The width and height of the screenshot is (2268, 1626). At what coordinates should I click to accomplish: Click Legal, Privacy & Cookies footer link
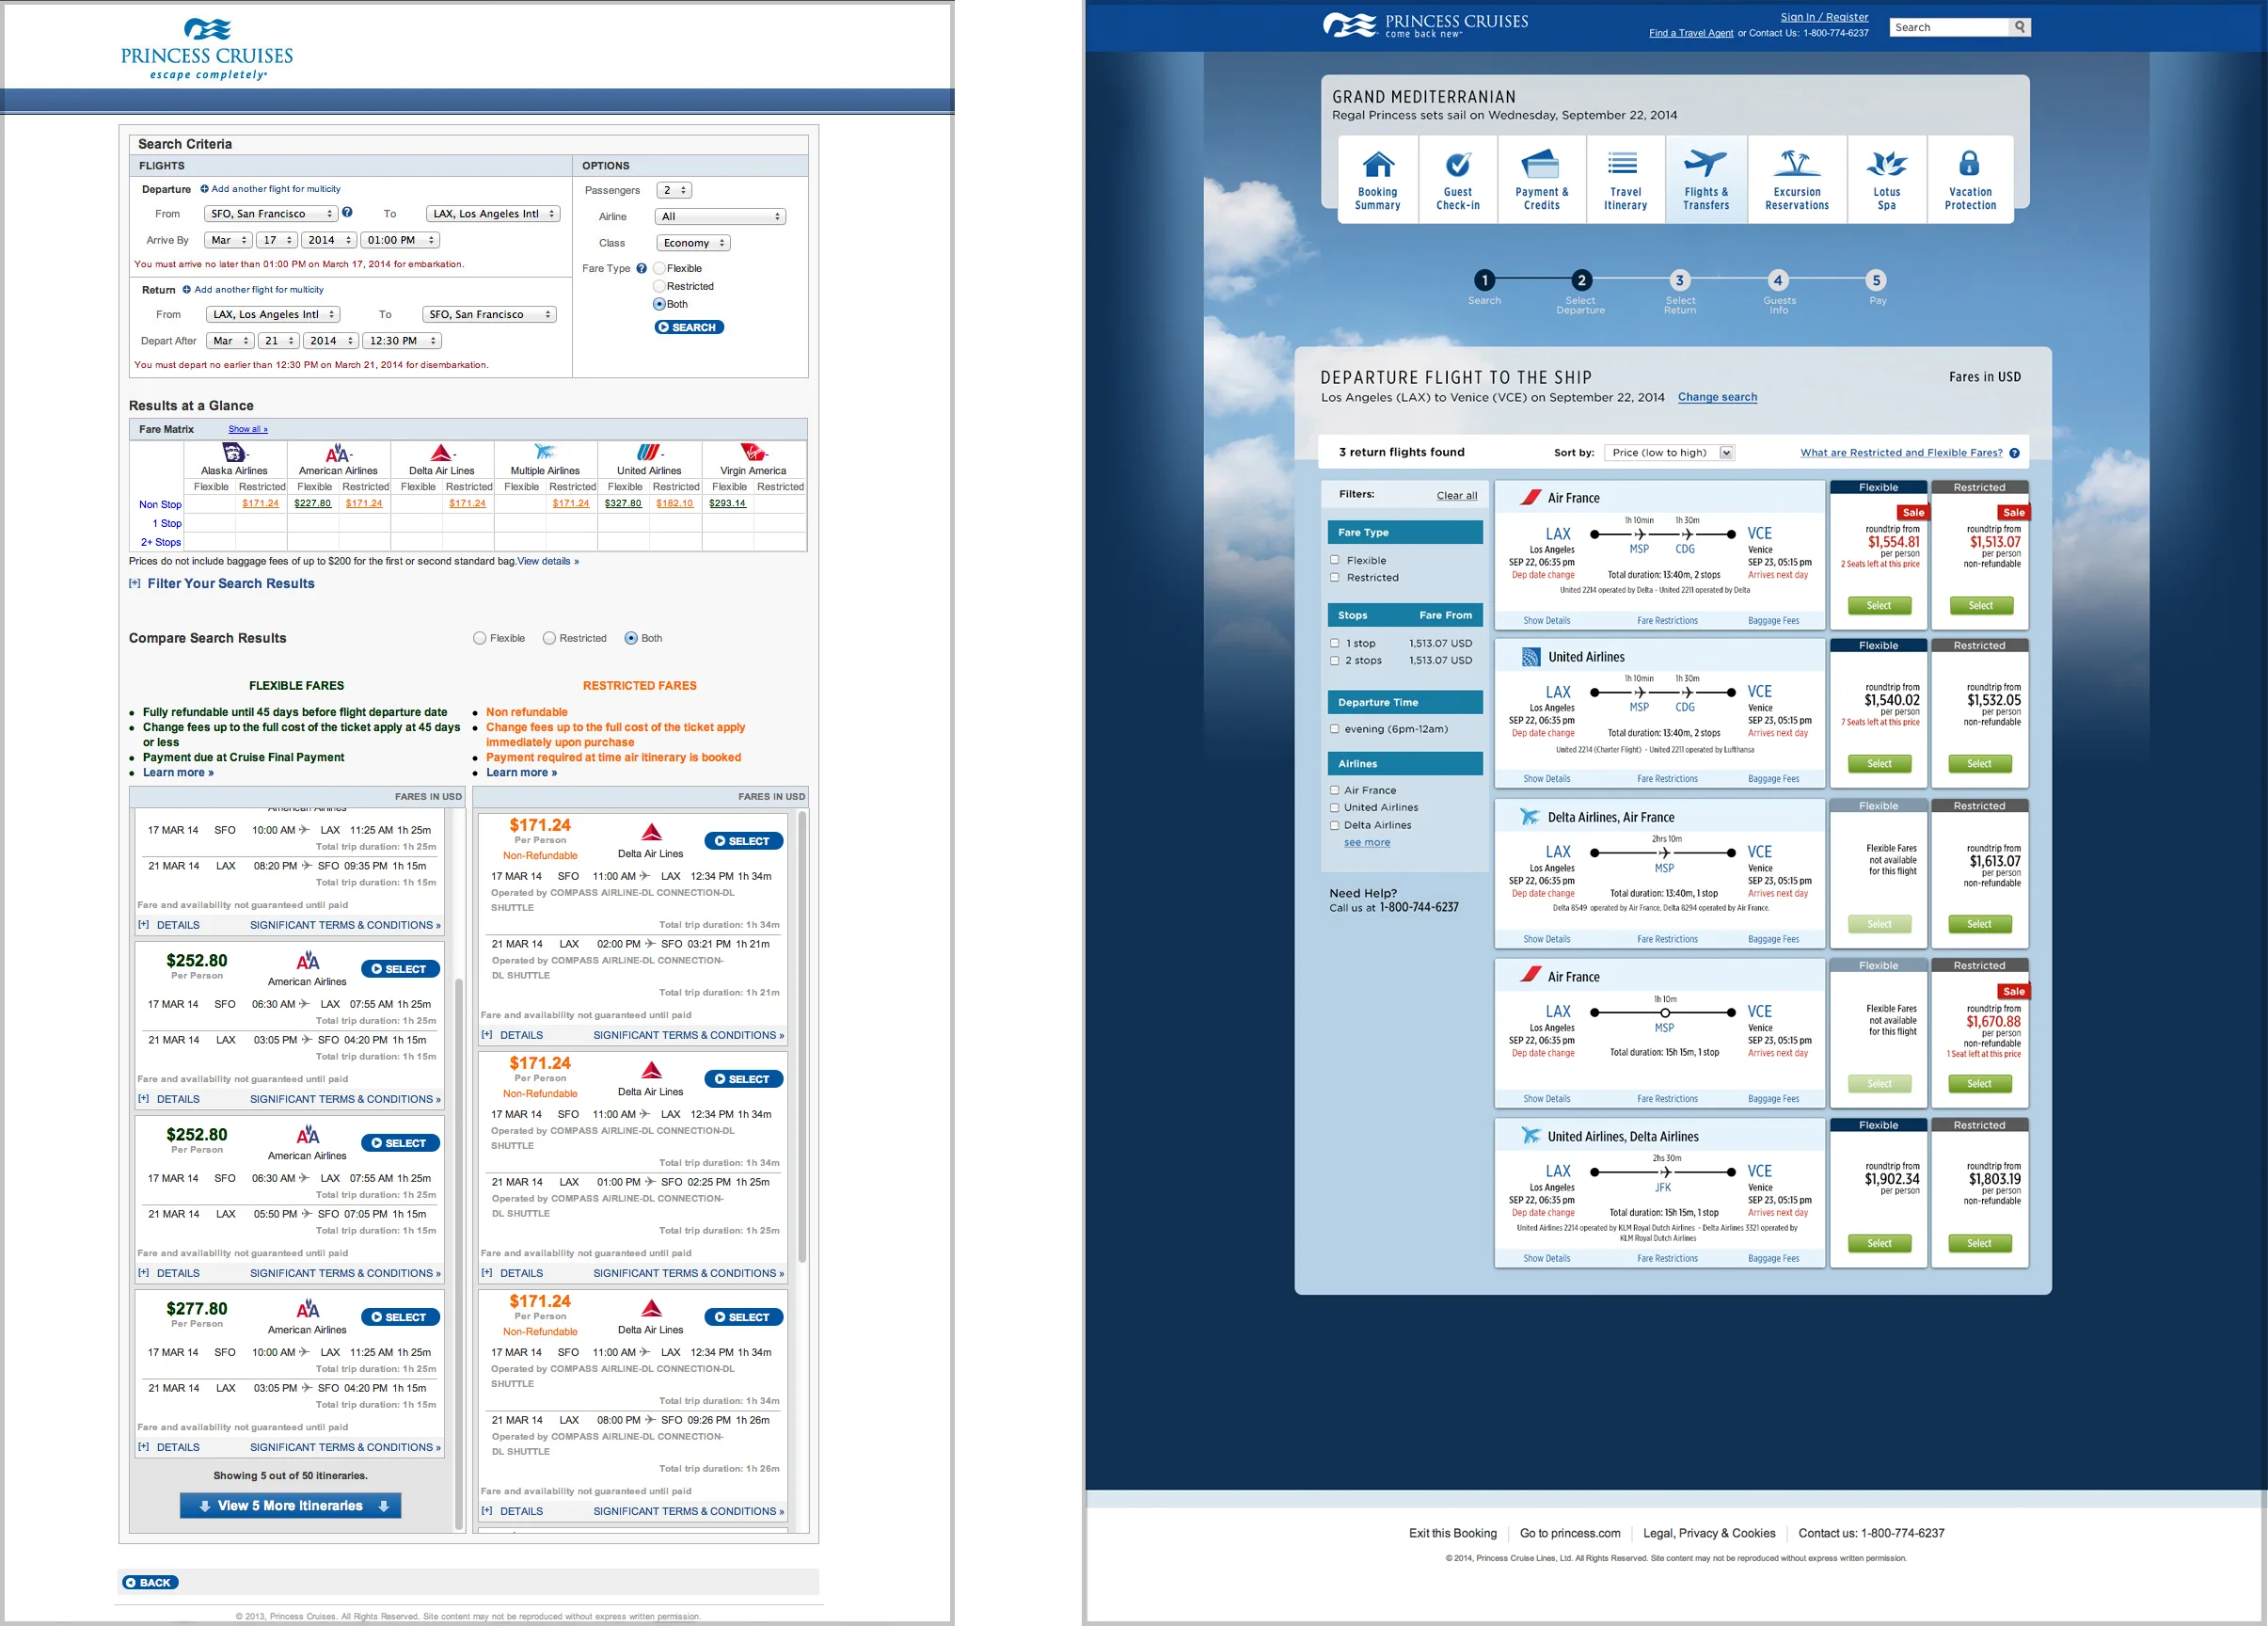[x=1709, y=1533]
